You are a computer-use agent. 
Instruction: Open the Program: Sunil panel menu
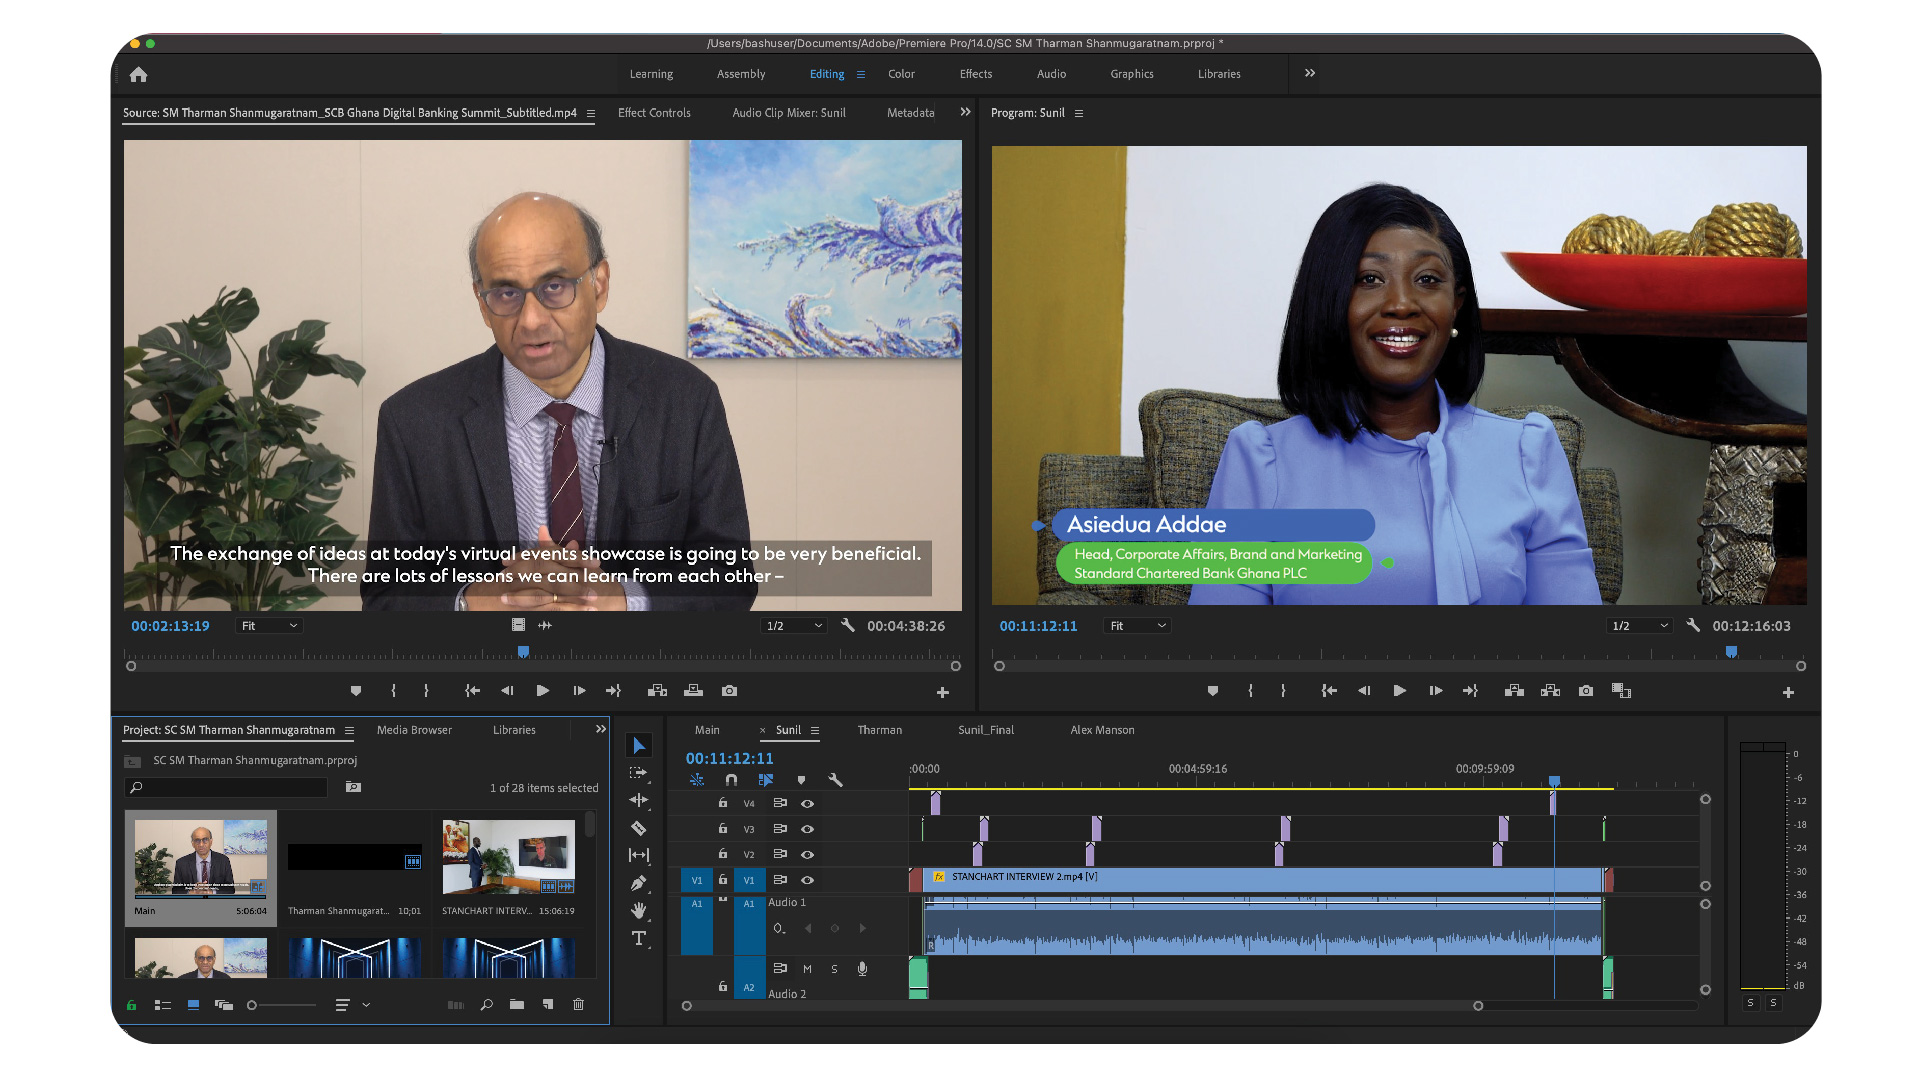pos(1079,113)
